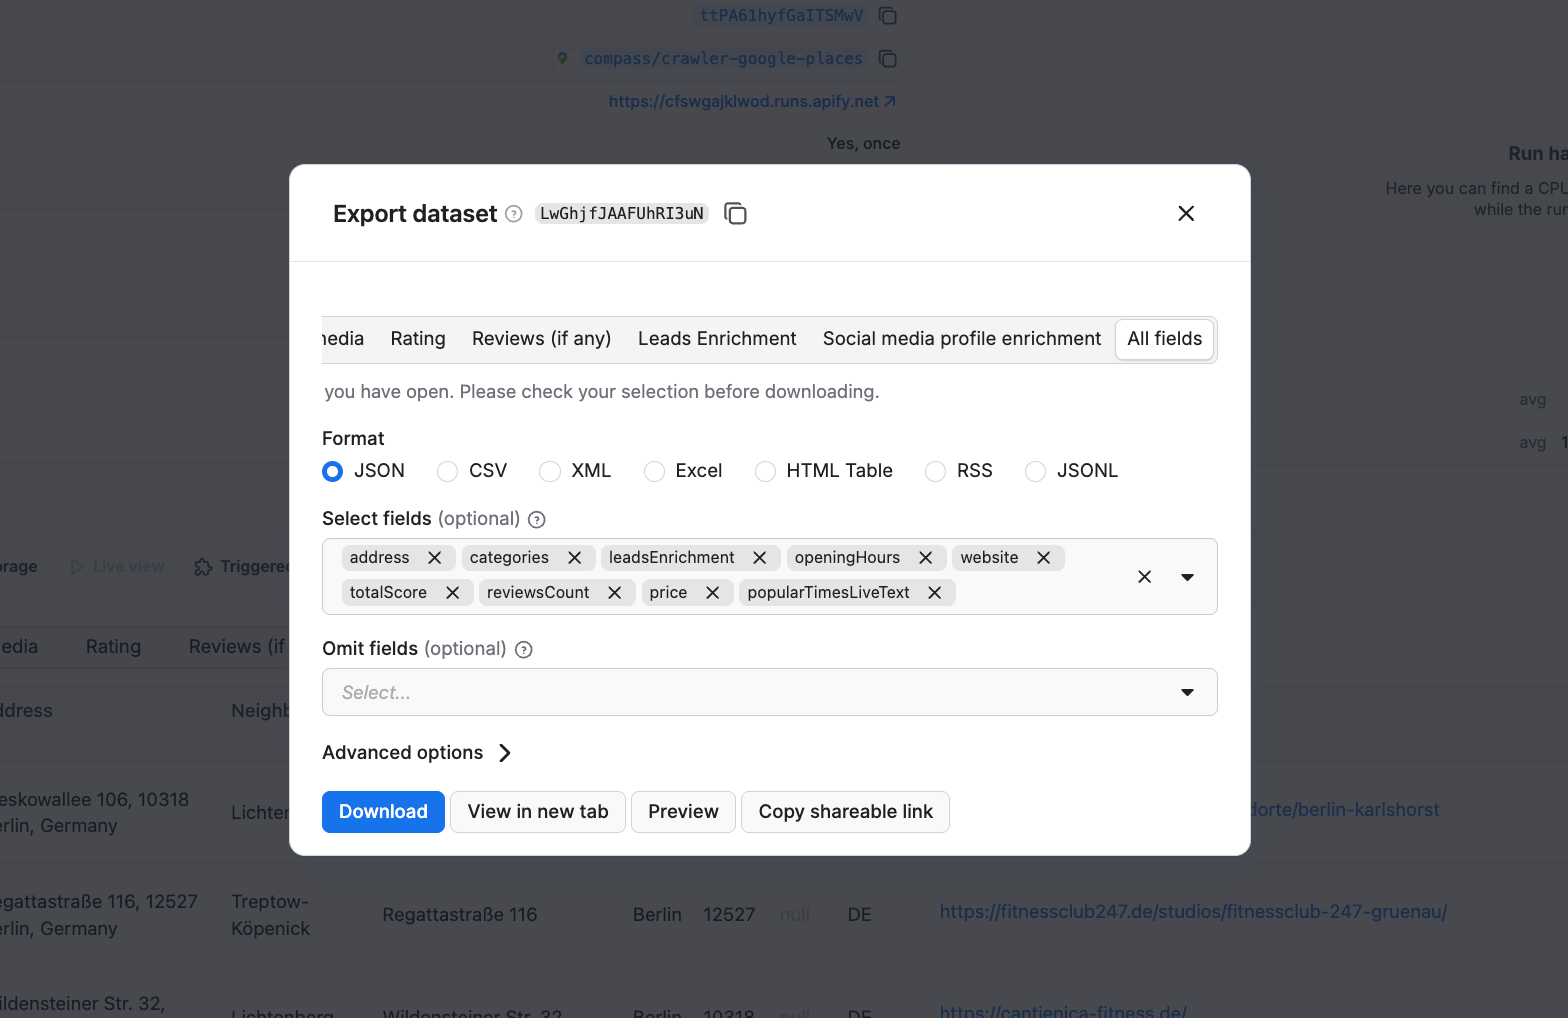Click Copy shareable link
This screenshot has width=1568, height=1018.
click(x=845, y=812)
